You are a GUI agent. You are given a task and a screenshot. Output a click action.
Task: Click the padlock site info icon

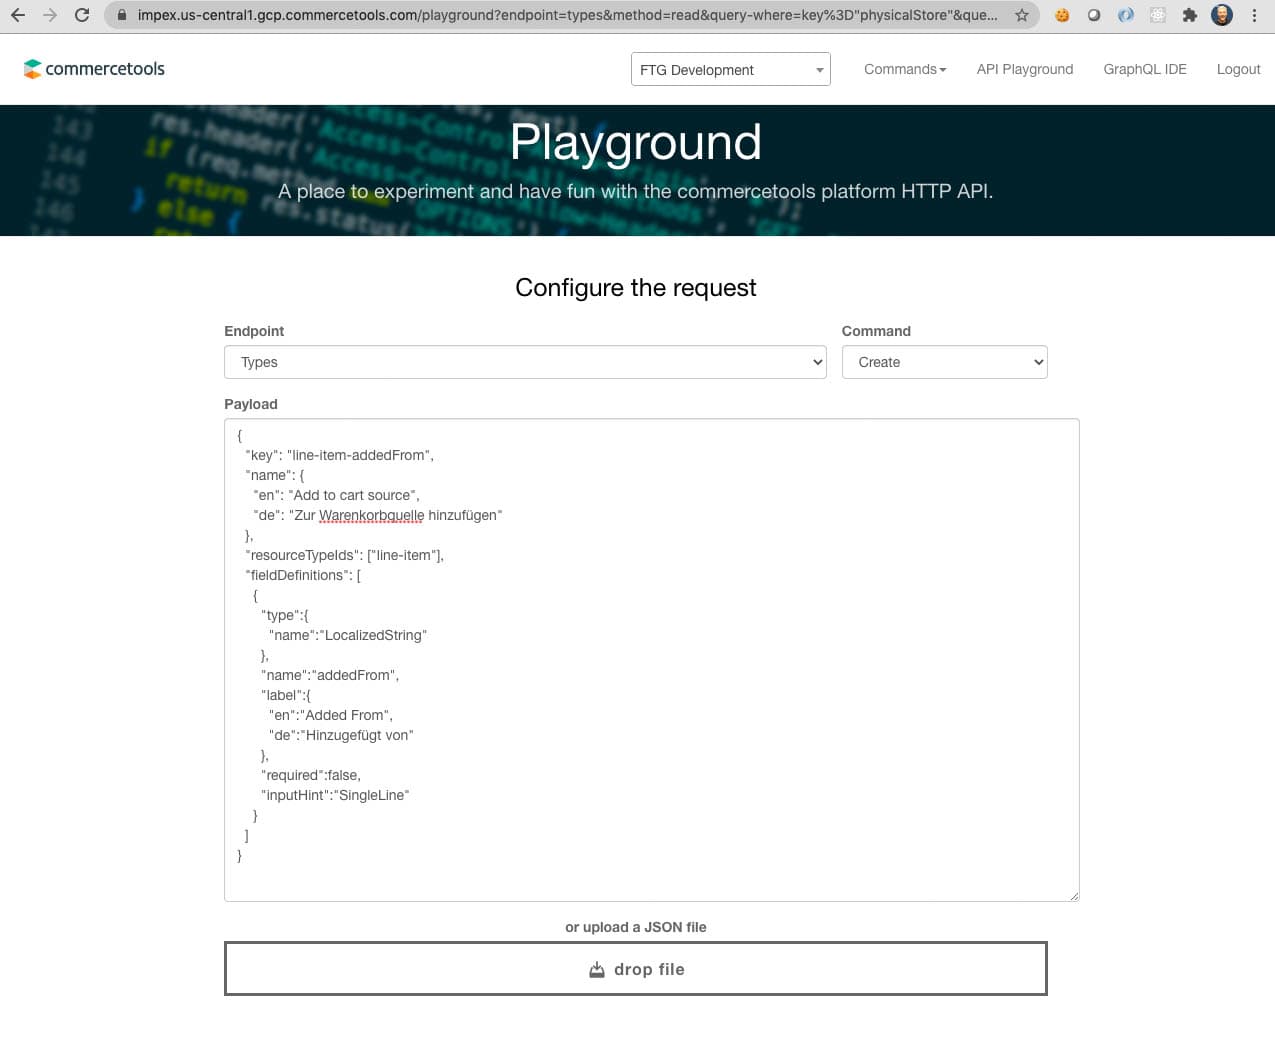(122, 15)
